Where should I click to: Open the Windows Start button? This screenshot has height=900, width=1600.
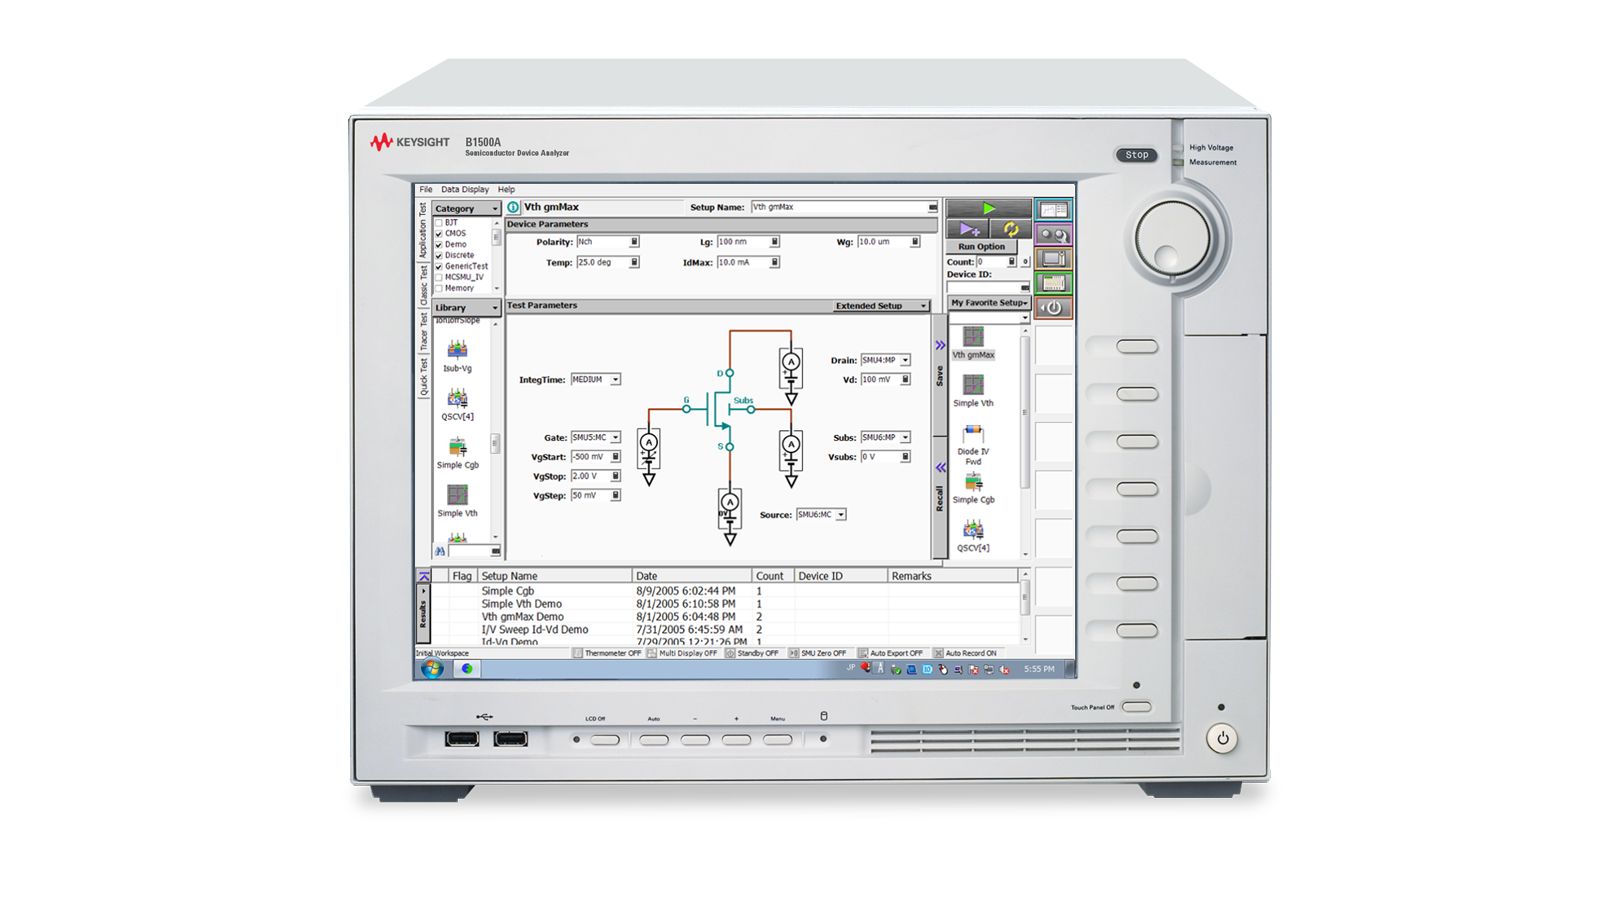[432, 669]
